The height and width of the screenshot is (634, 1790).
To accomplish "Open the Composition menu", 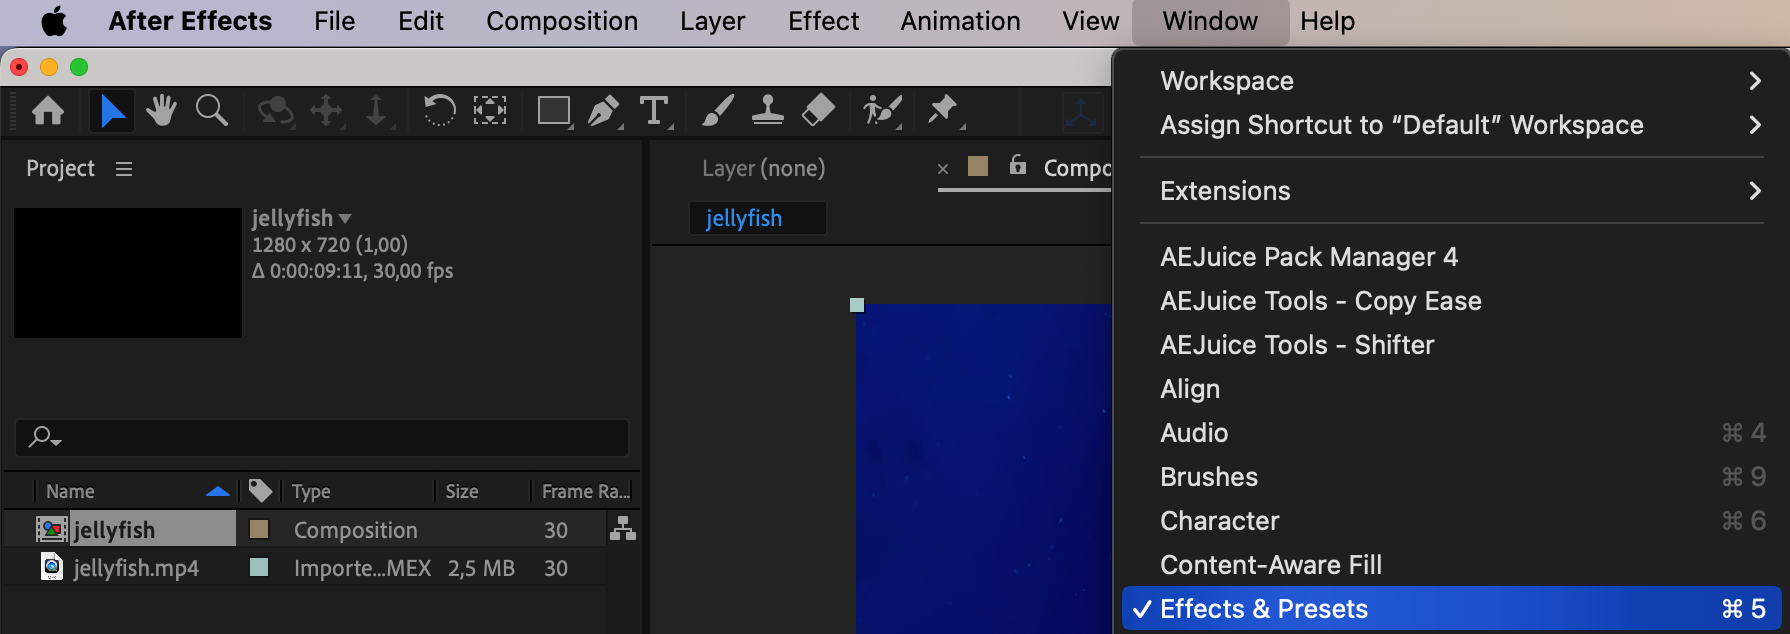I will tap(562, 21).
